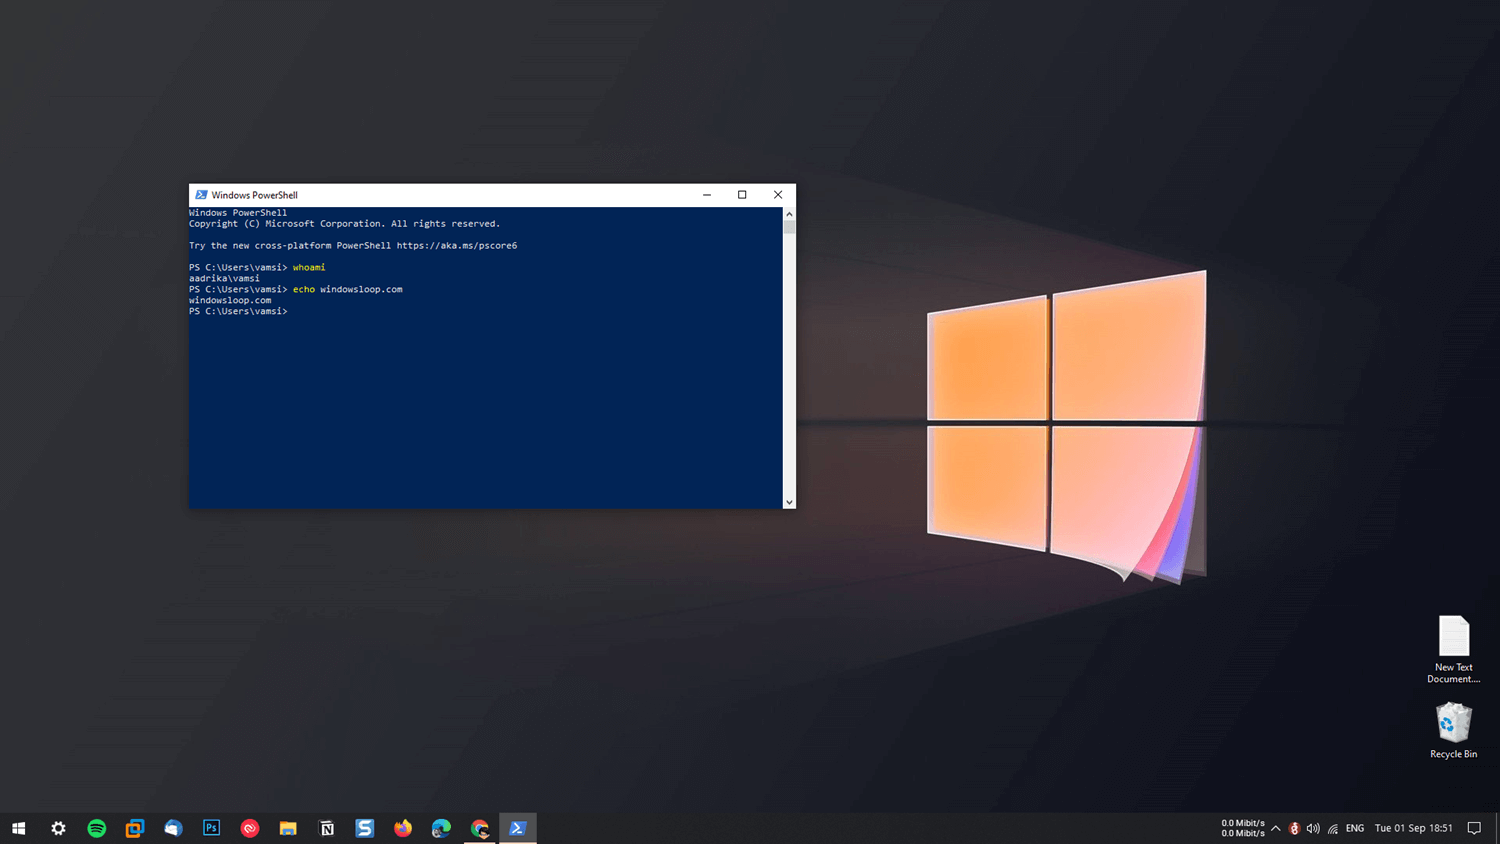
Task: Open the volume control in the tray
Action: [1313, 828]
